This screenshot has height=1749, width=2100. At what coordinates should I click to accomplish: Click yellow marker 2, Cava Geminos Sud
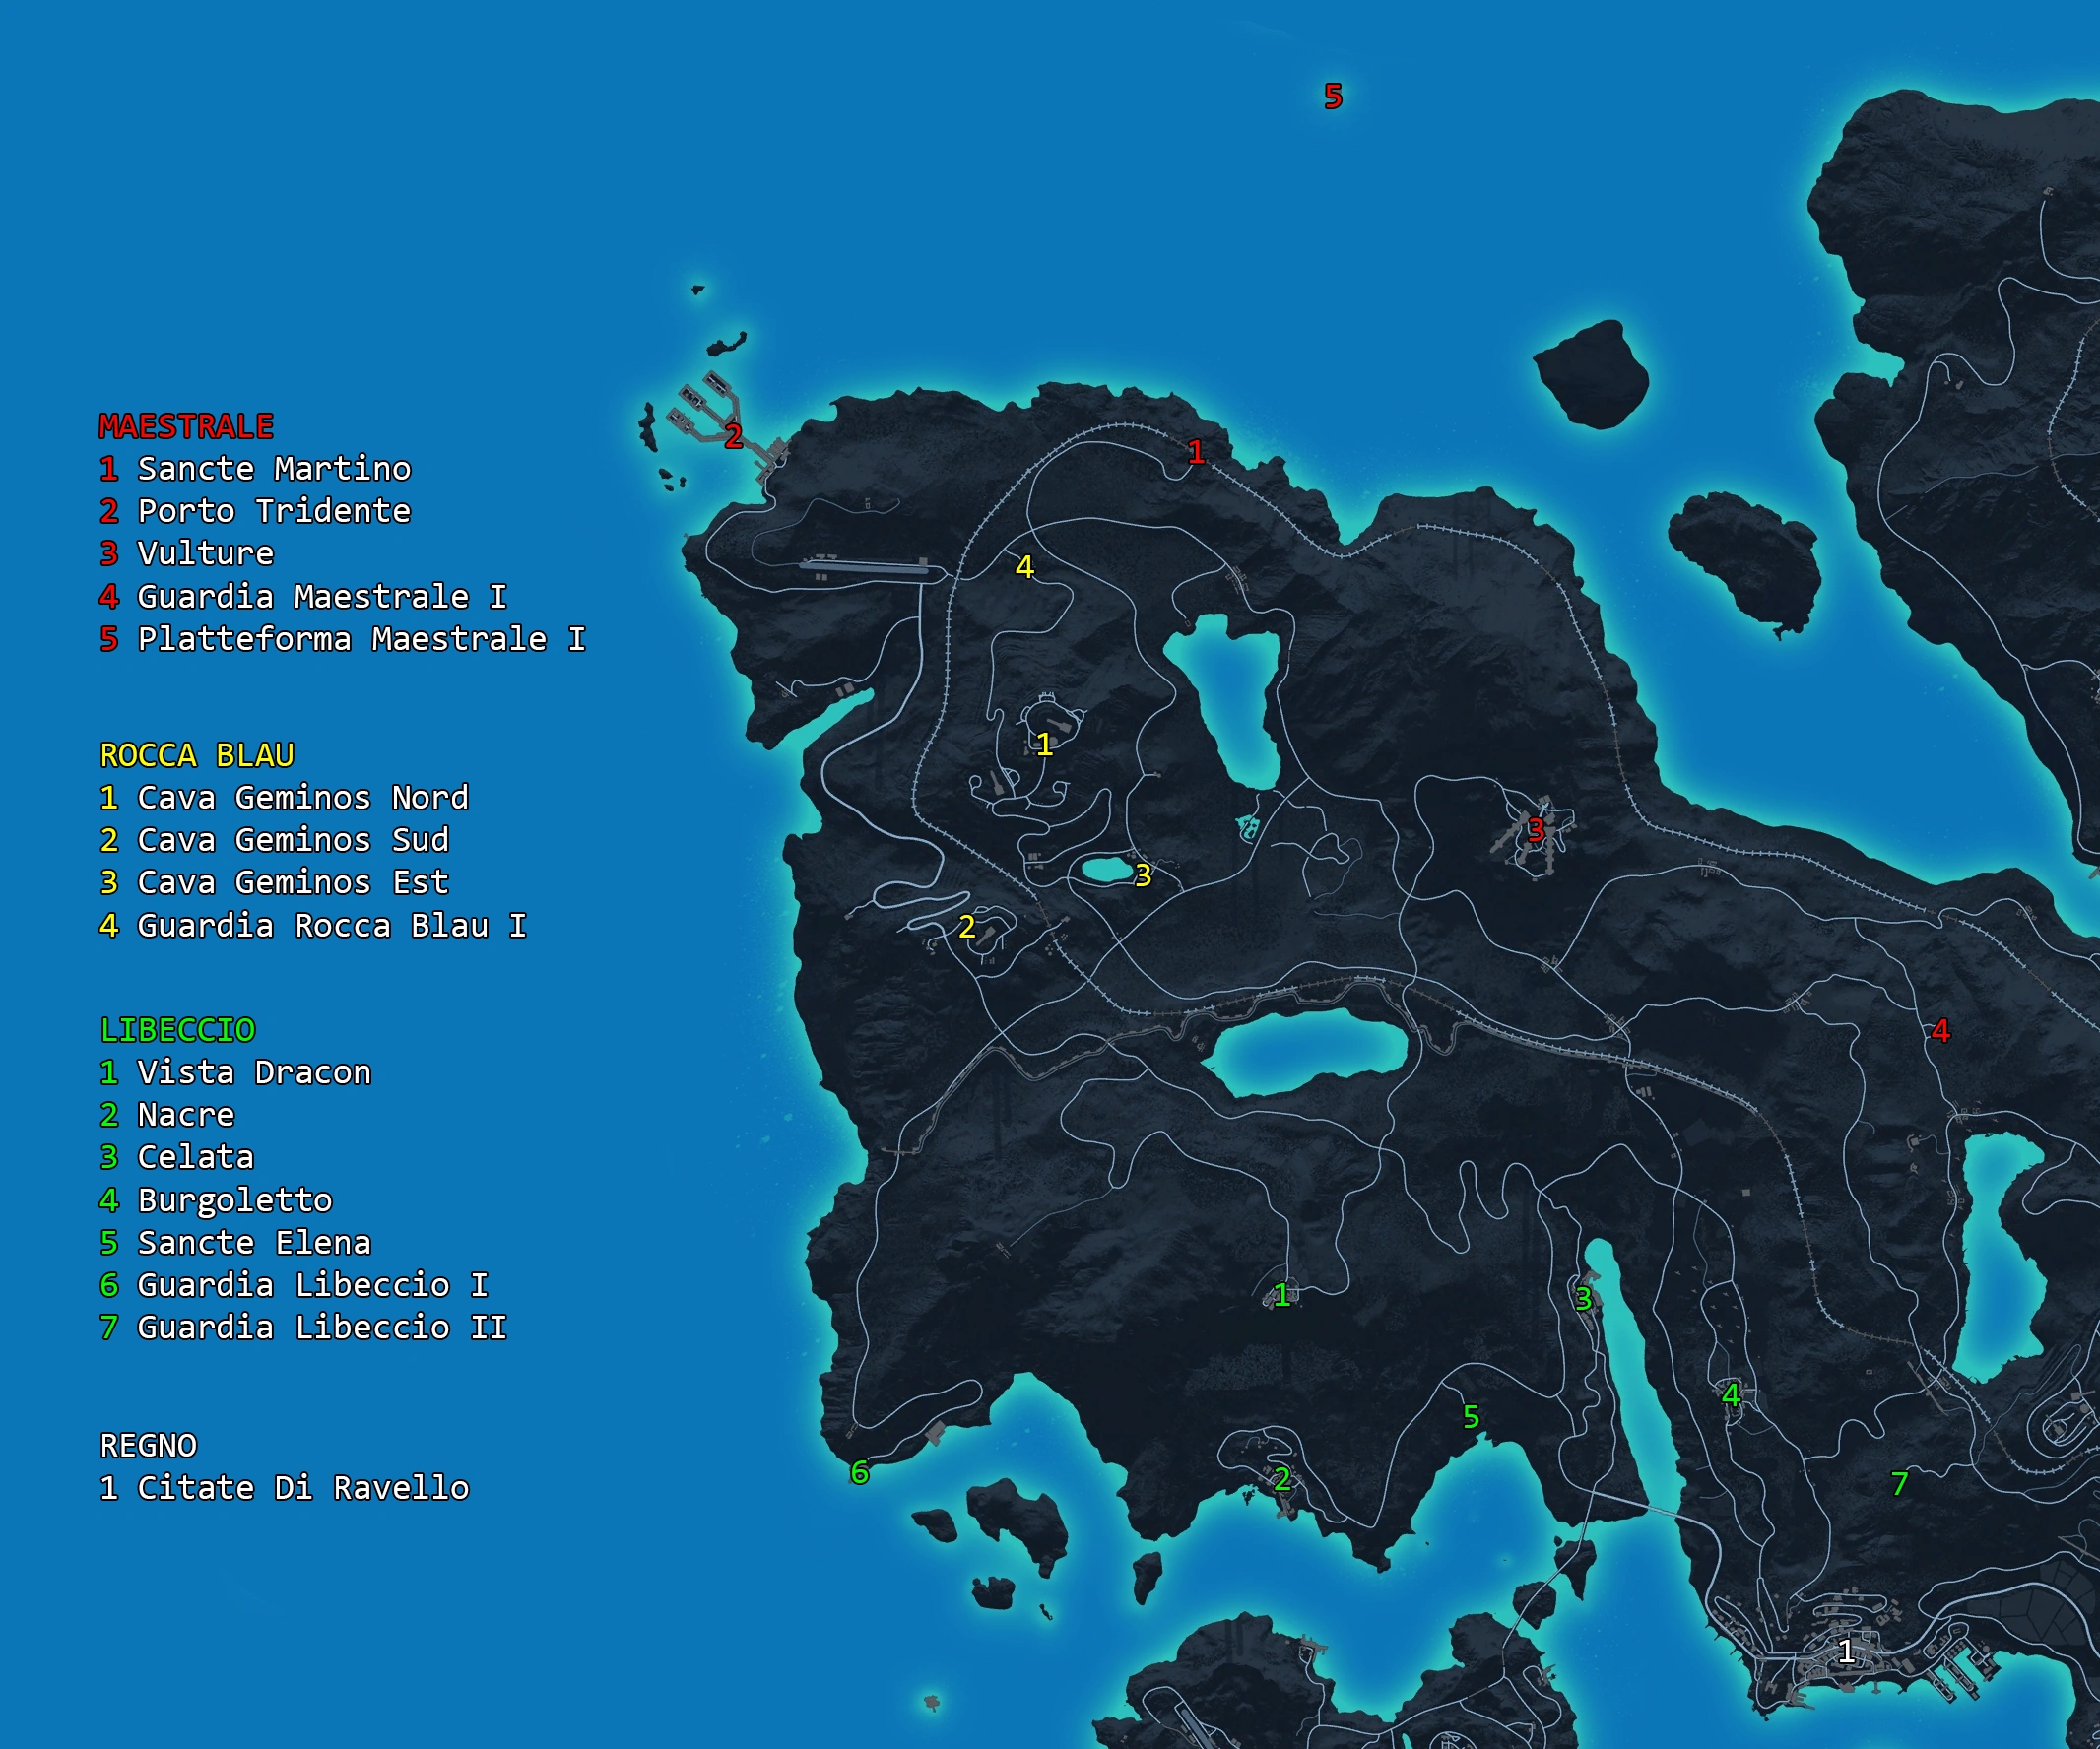[966, 927]
